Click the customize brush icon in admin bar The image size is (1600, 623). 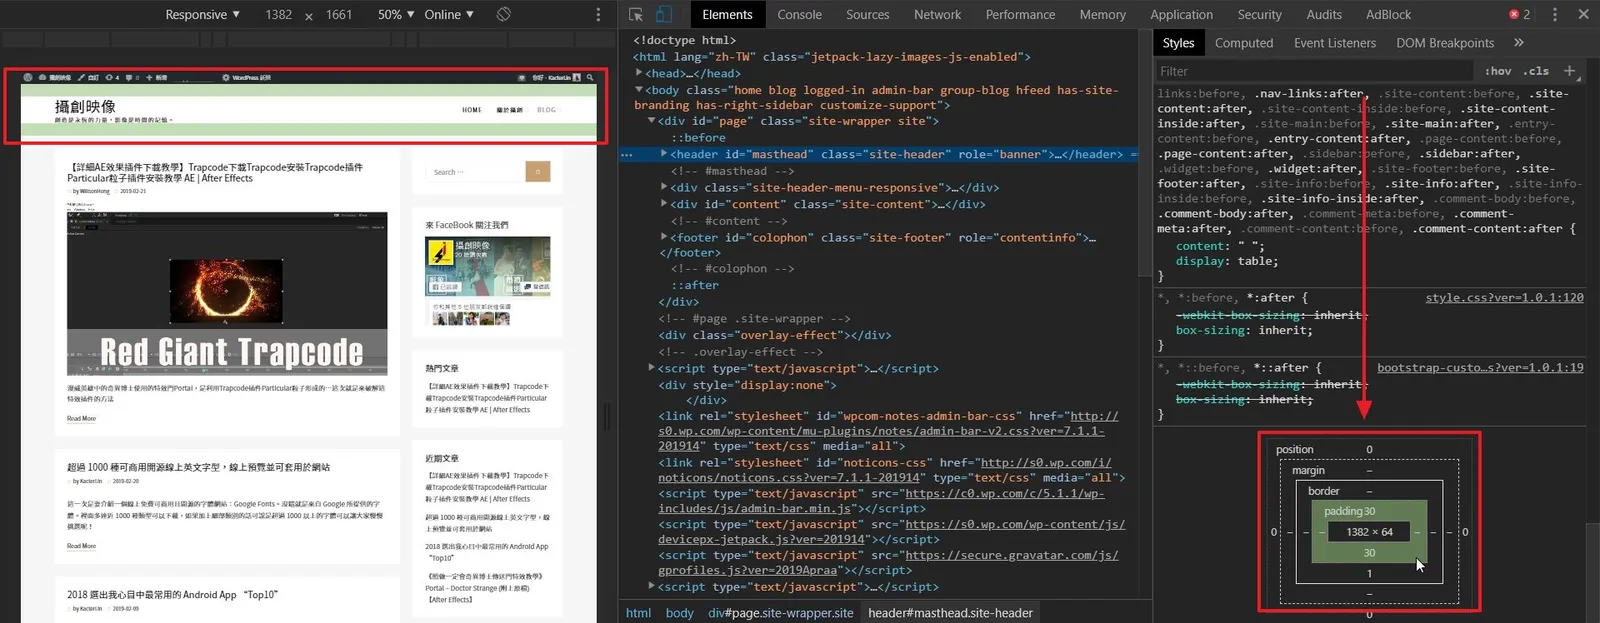80,77
